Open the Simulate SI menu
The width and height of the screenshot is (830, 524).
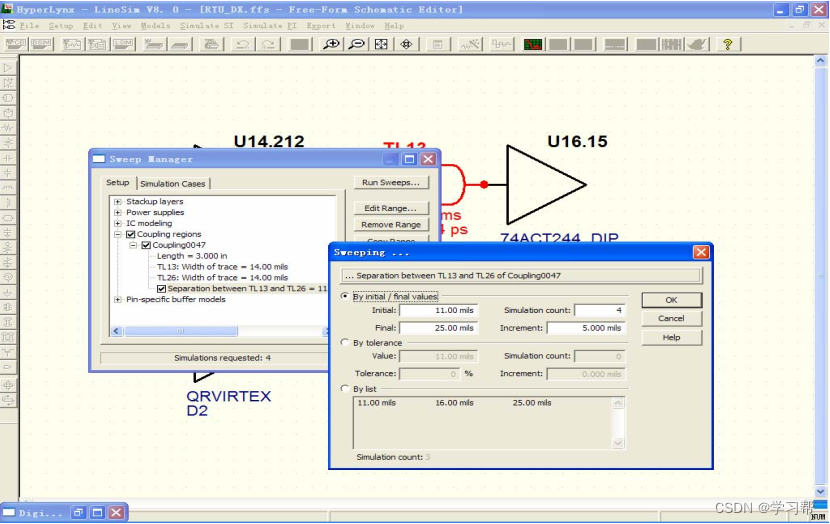(x=206, y=25)
